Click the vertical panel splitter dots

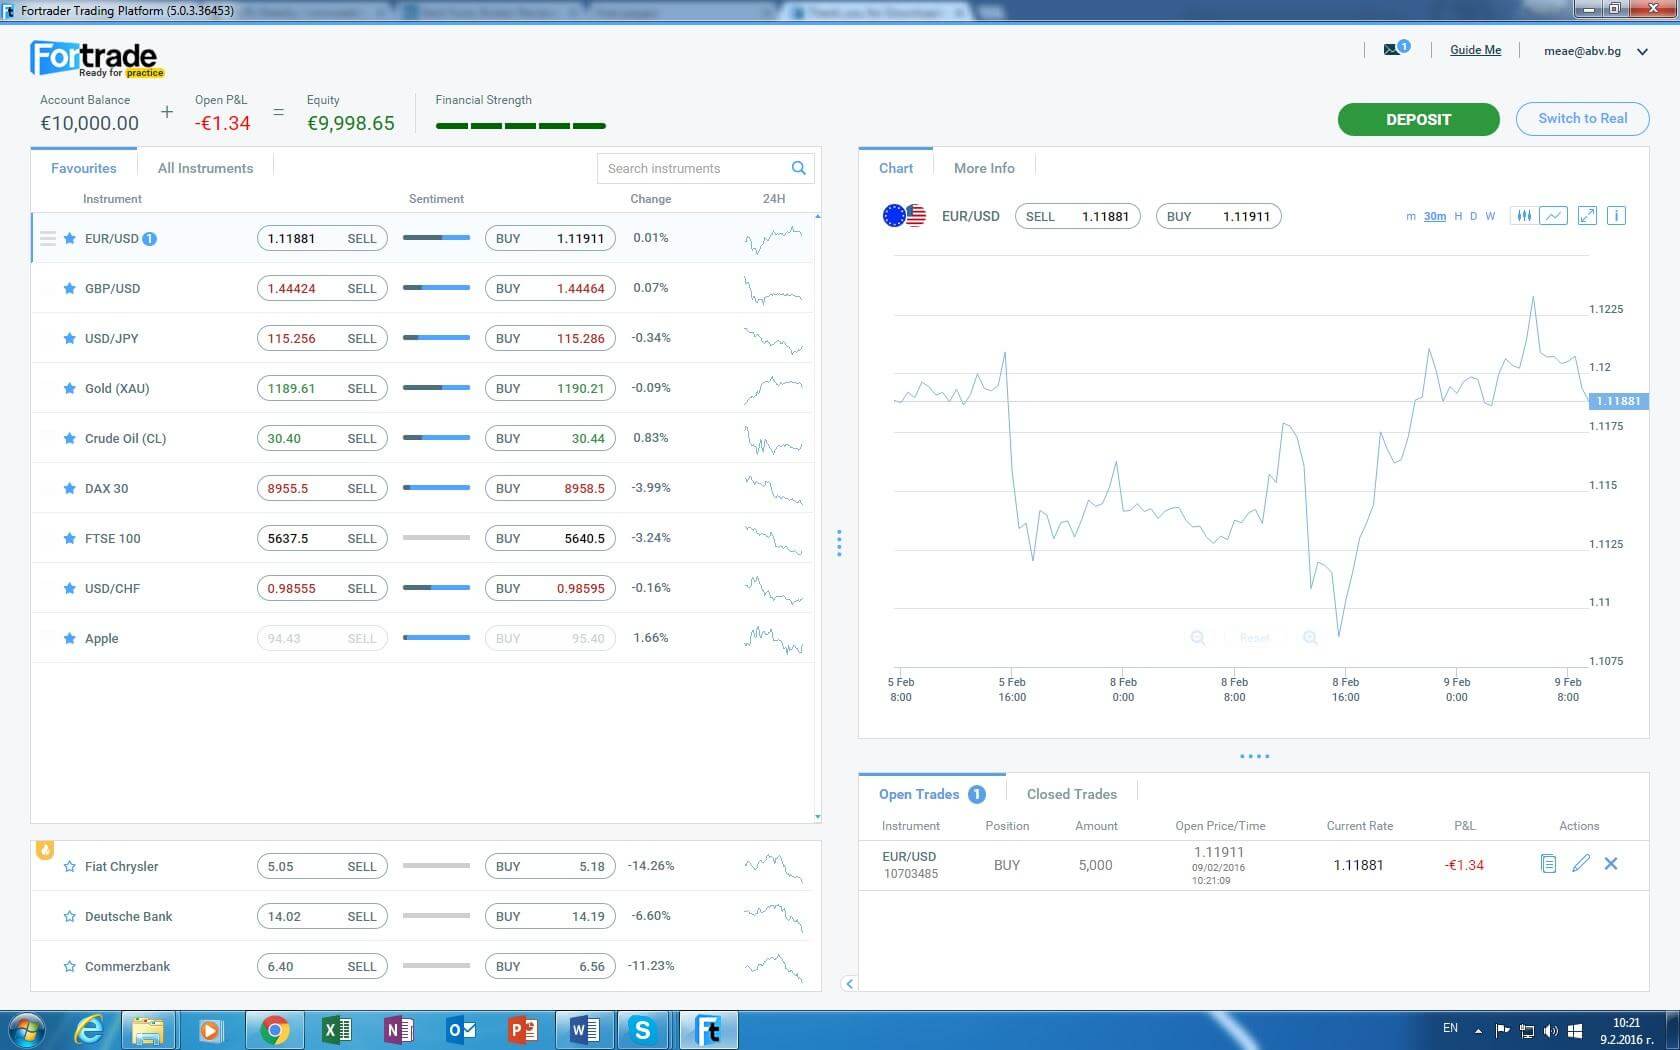coord(839,543)
